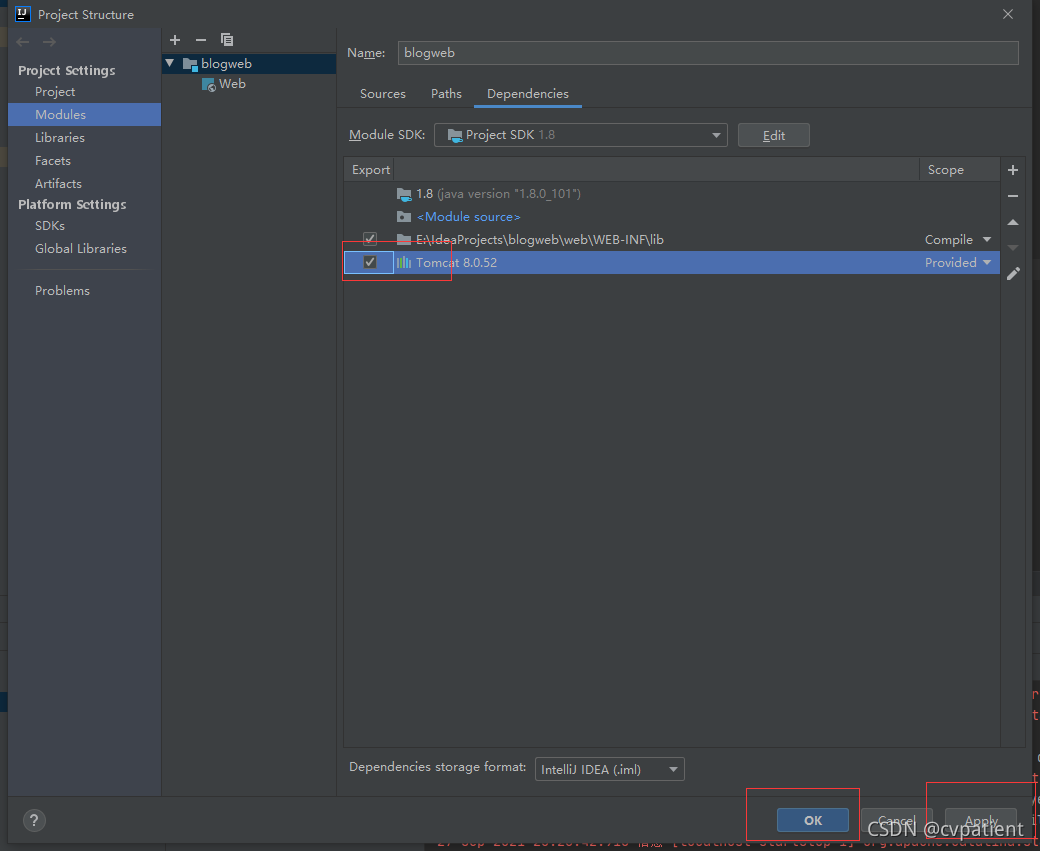The image size is (1040, 851).
Task: Click the blogweb module folder icon
Action: (x=190, y=64)
